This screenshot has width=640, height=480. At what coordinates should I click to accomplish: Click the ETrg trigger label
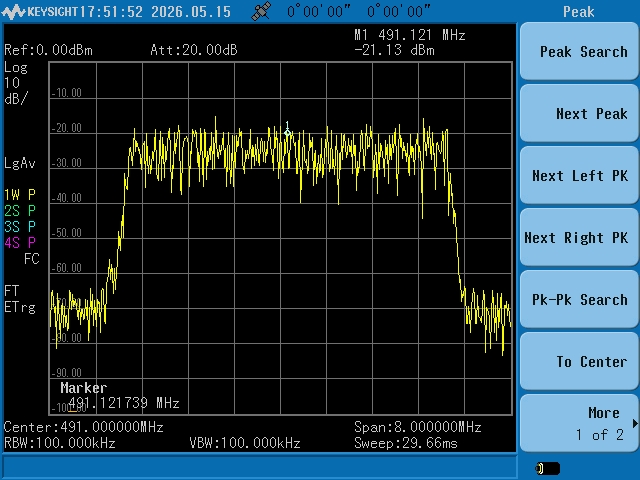click(x=20, y=307)
